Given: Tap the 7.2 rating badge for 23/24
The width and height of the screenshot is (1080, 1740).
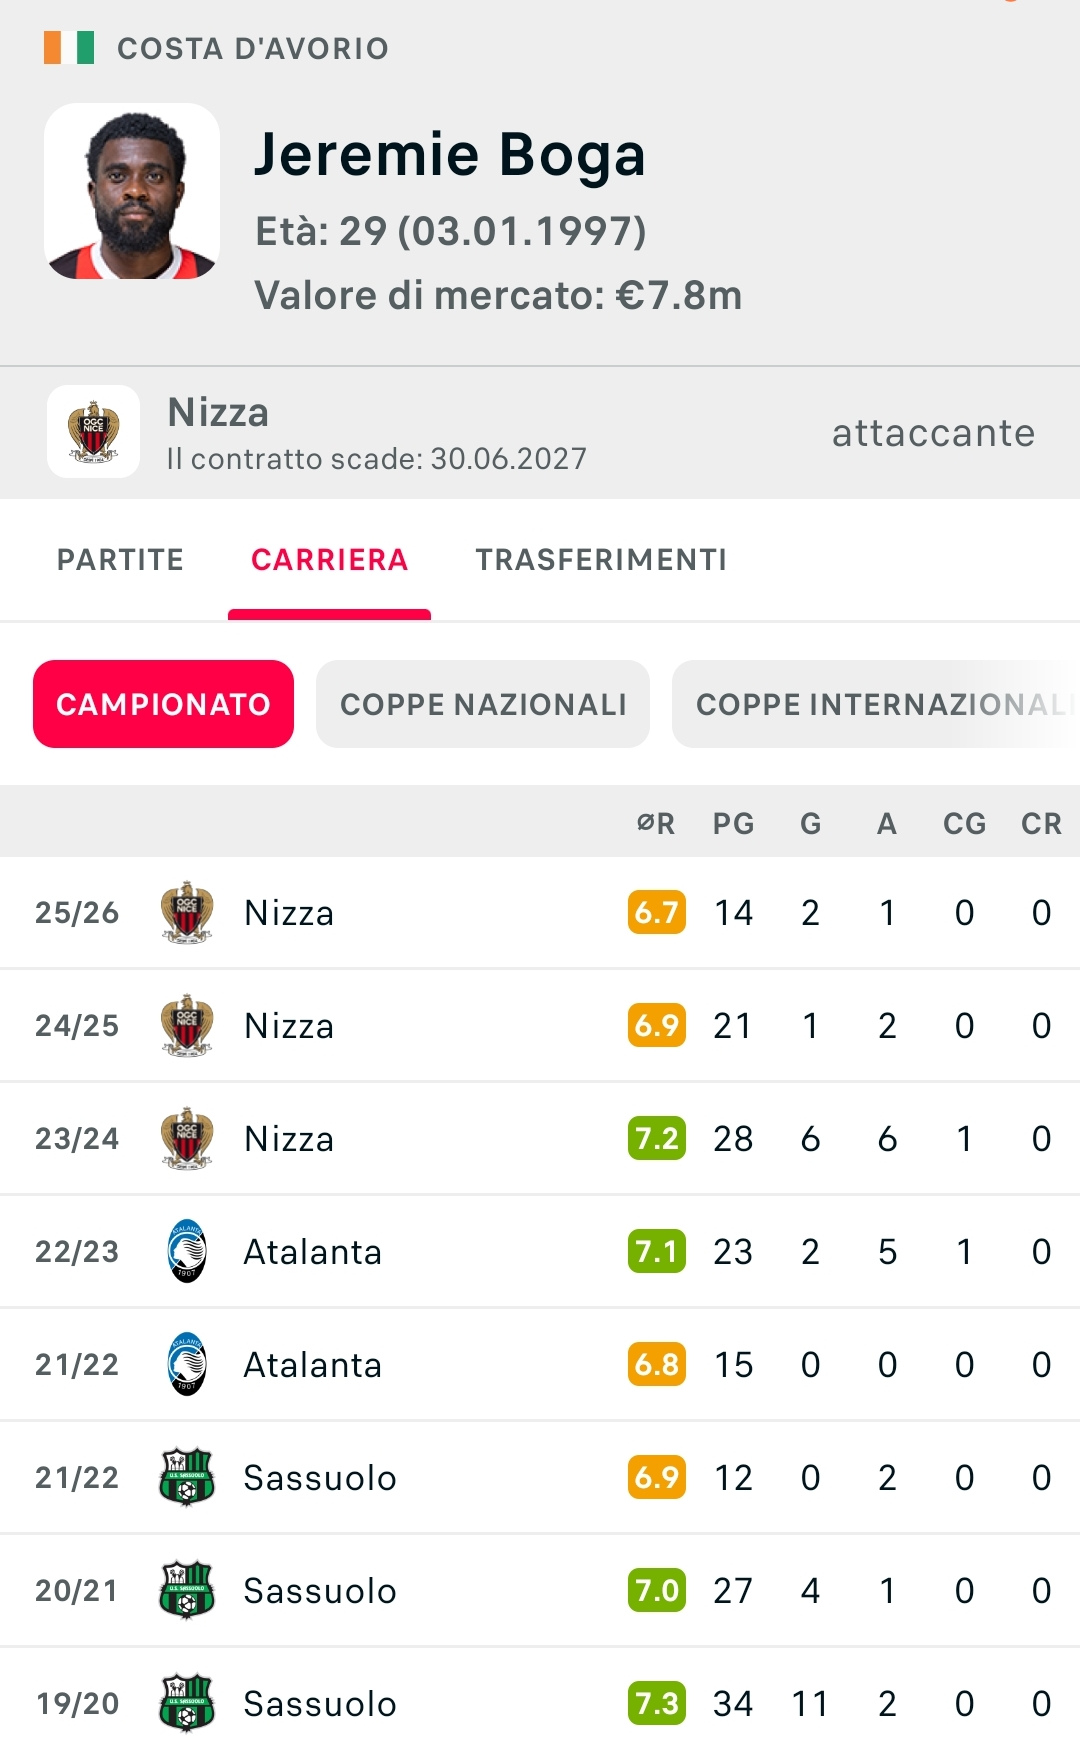Looking at the screenshot, I should [657, 1138].
